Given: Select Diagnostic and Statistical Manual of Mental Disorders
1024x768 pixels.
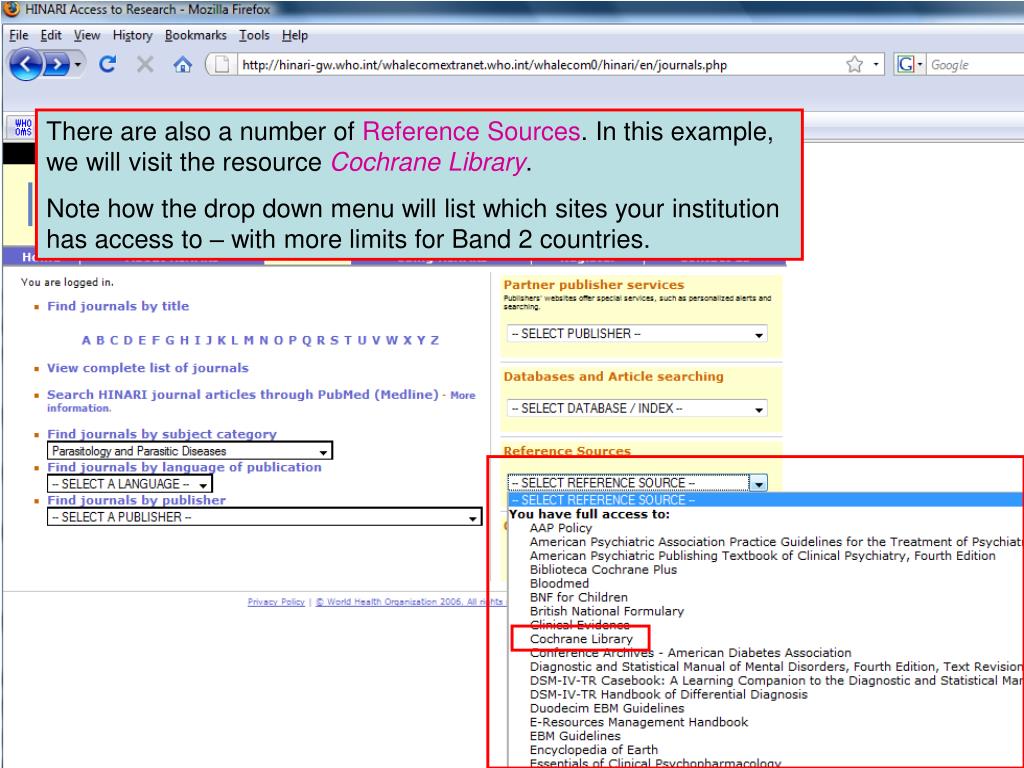Looking at the screenshot, I should [775, 667].
